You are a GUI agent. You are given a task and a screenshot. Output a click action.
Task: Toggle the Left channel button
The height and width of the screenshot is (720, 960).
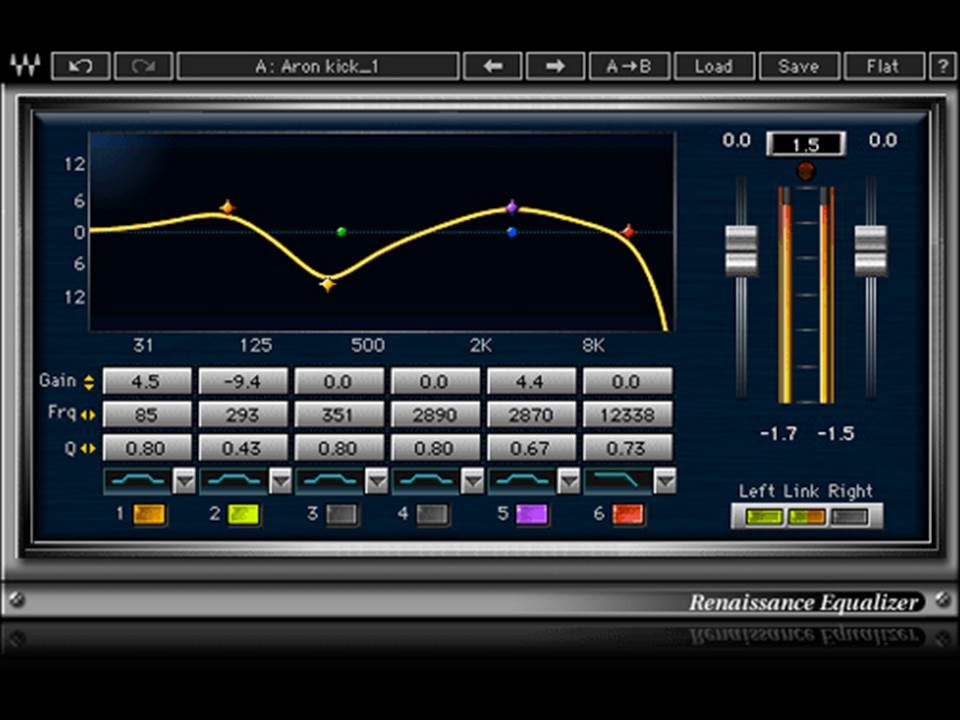click(x=763, y=517)
